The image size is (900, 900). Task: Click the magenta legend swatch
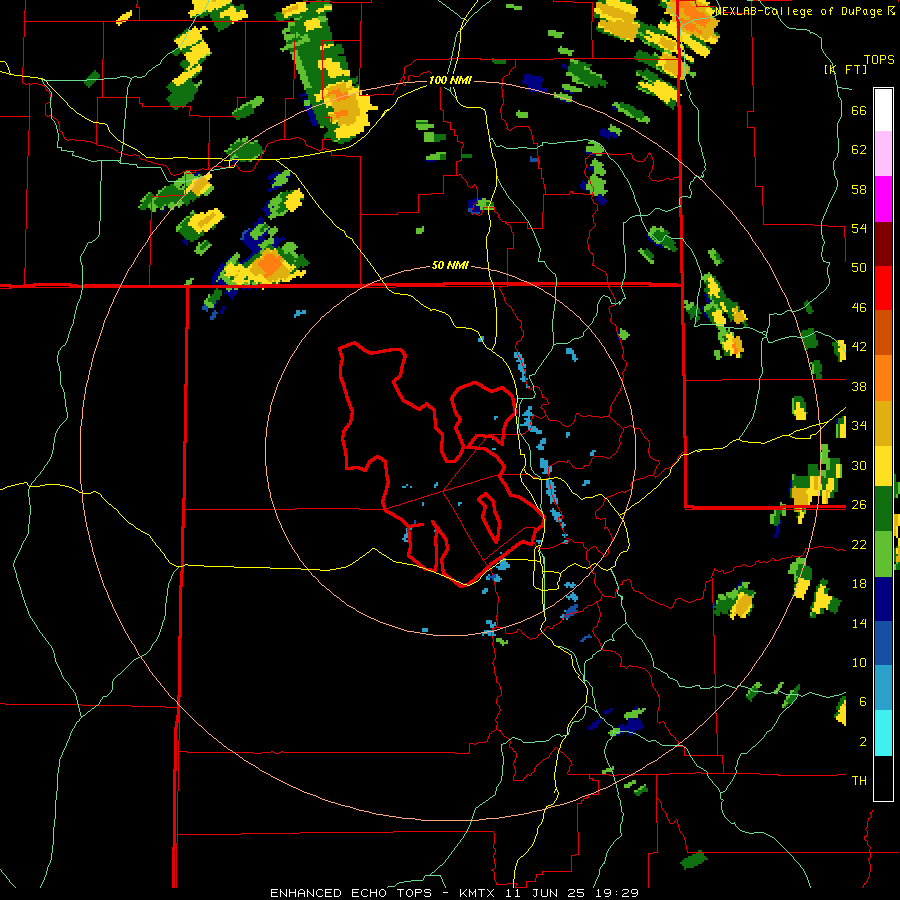(883, 199)
